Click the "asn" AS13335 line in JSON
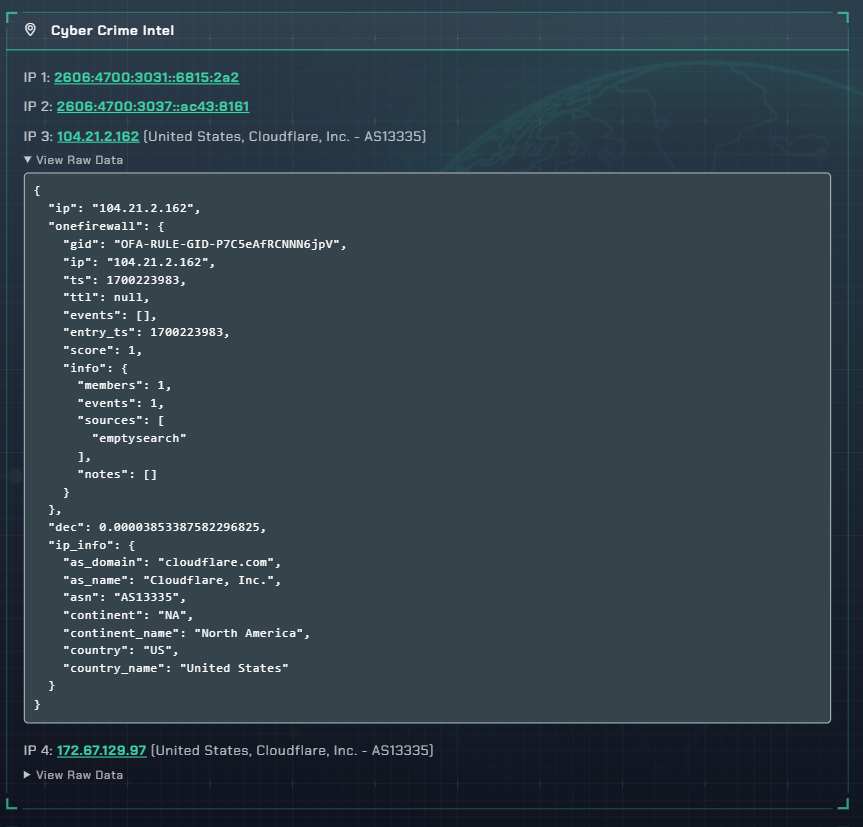 pyautogui.click(x=124, y=597)
